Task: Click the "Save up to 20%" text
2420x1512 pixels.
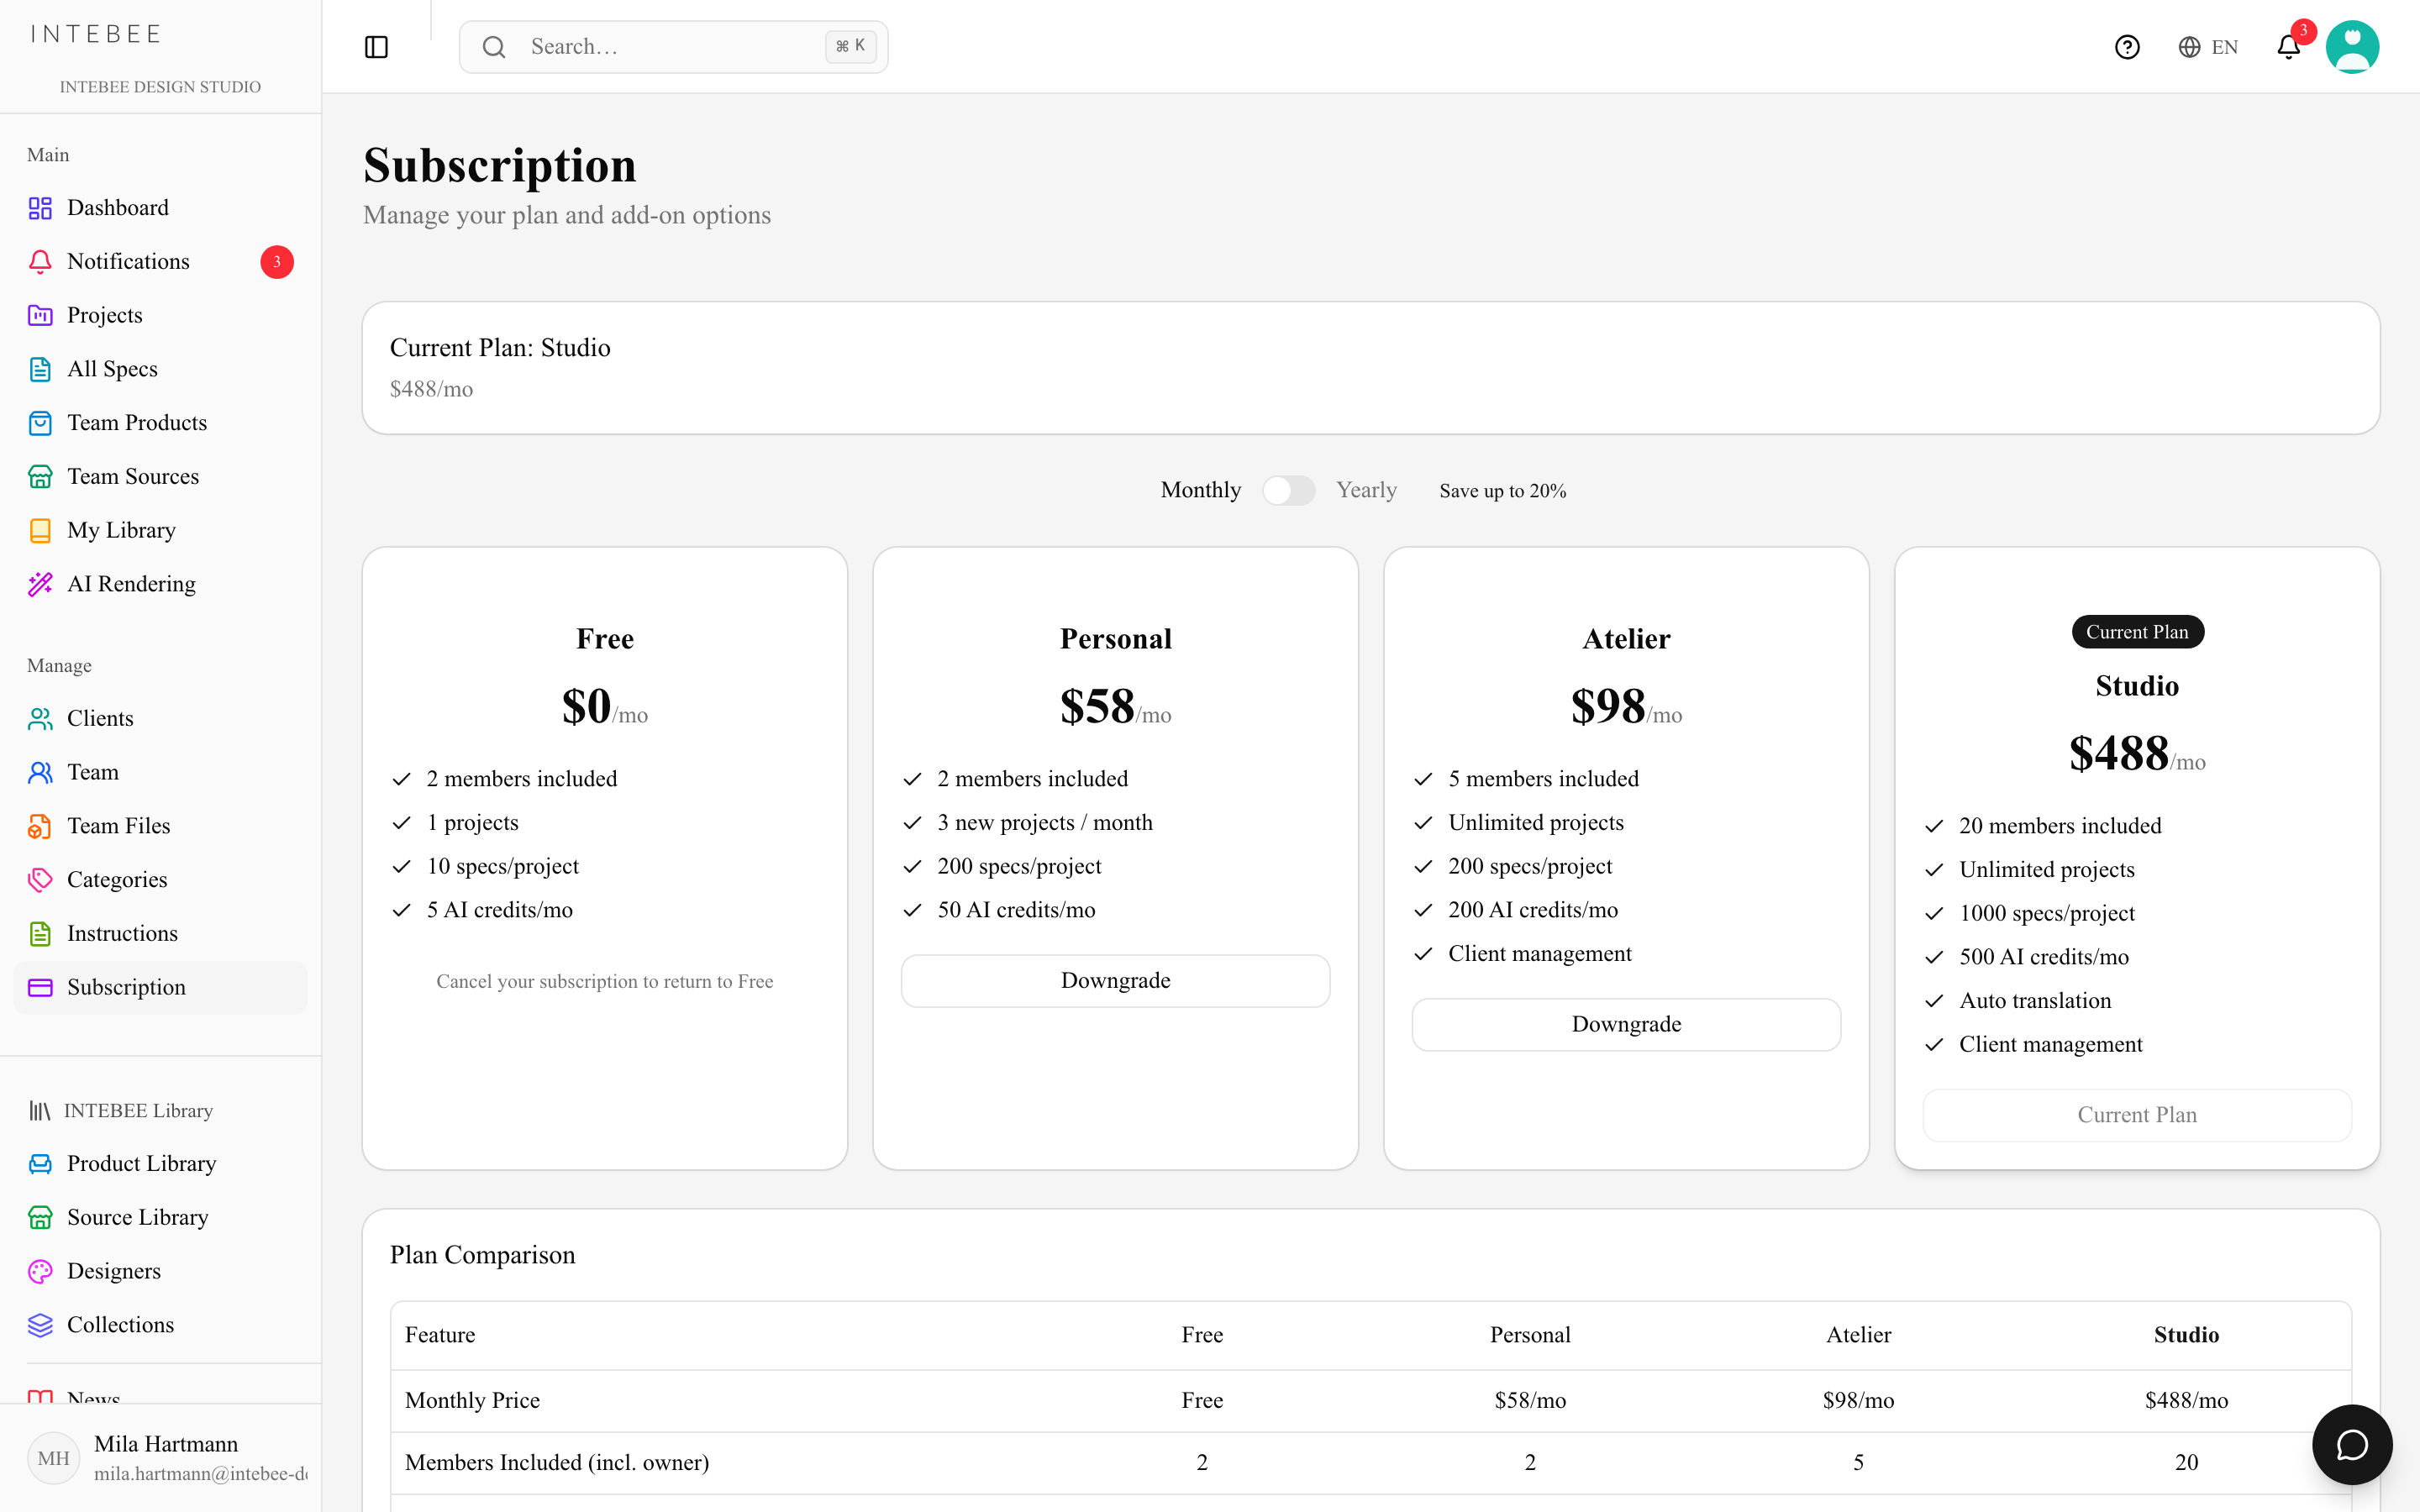Action: [1502, 491]
